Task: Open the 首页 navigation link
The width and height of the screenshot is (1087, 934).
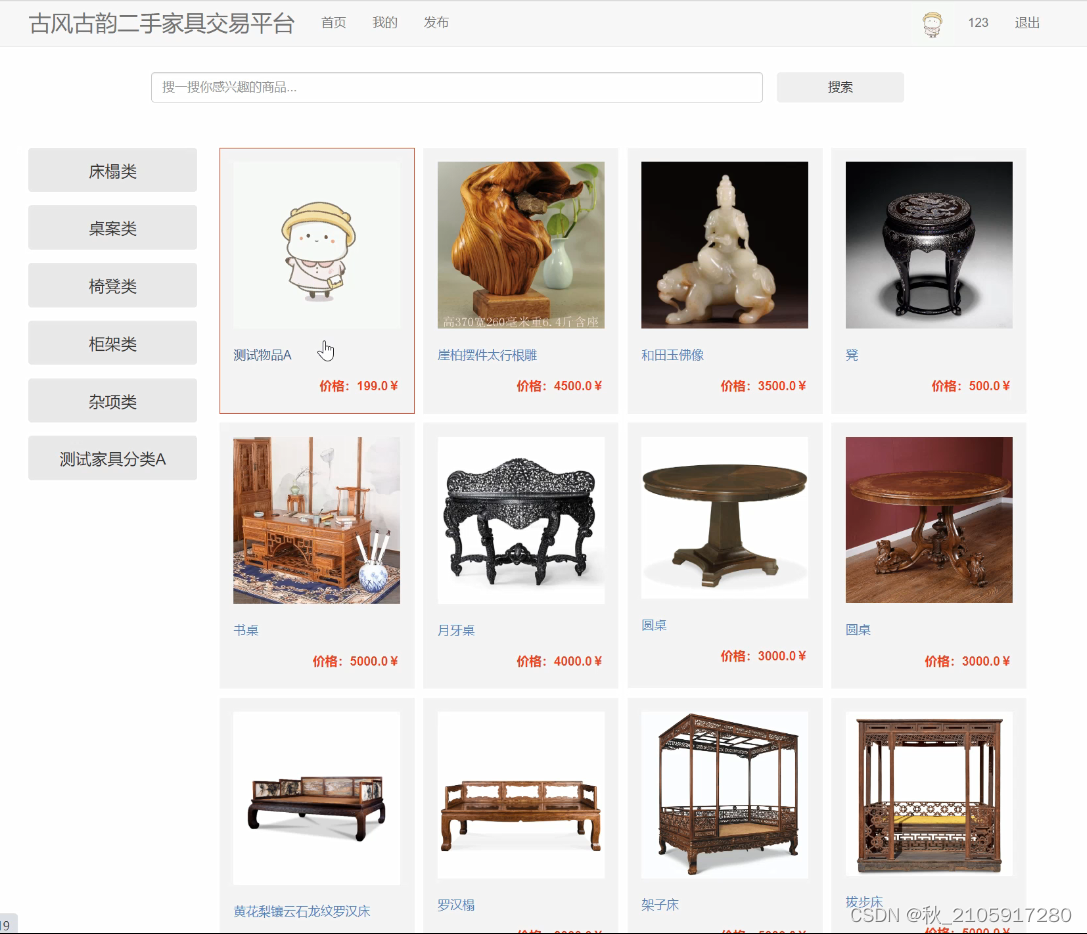Action: point(333,23)
